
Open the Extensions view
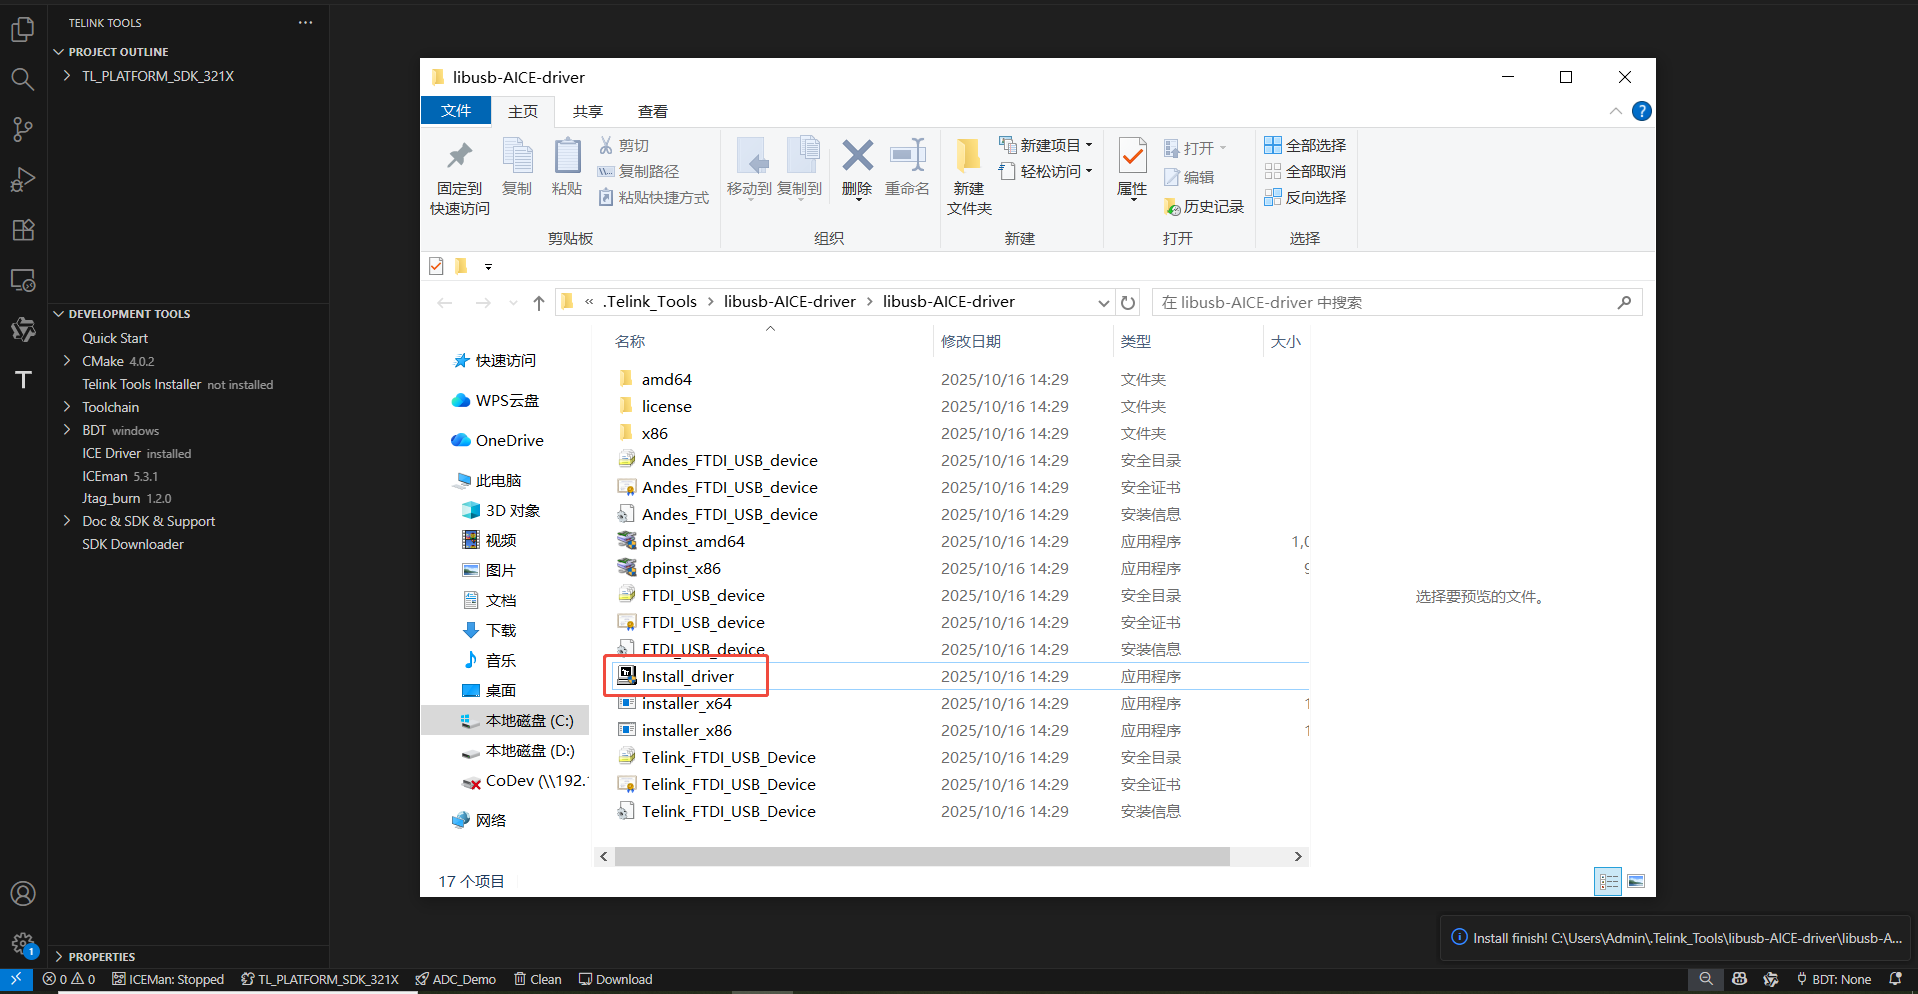pos(22,229)
